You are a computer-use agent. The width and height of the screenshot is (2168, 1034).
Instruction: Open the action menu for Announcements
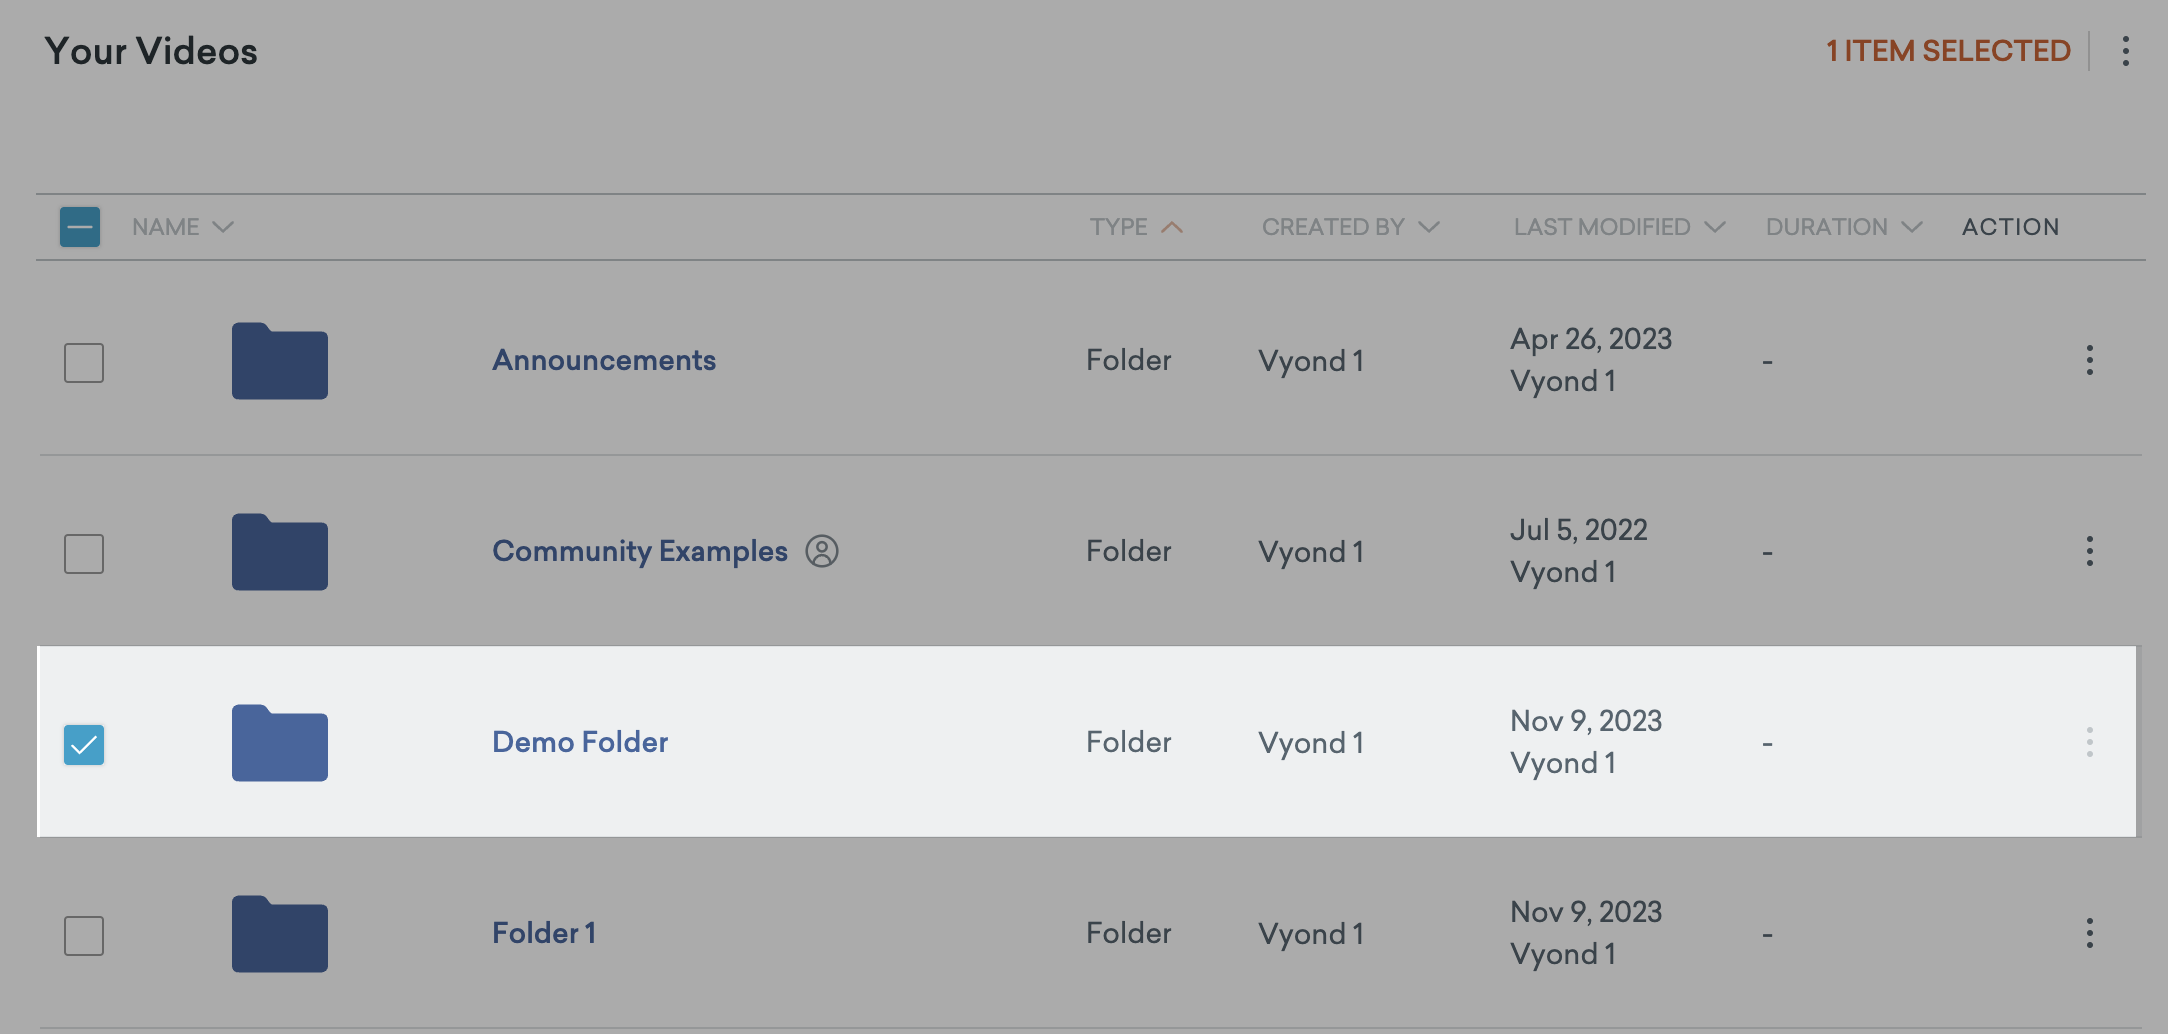click(2090, 361)
